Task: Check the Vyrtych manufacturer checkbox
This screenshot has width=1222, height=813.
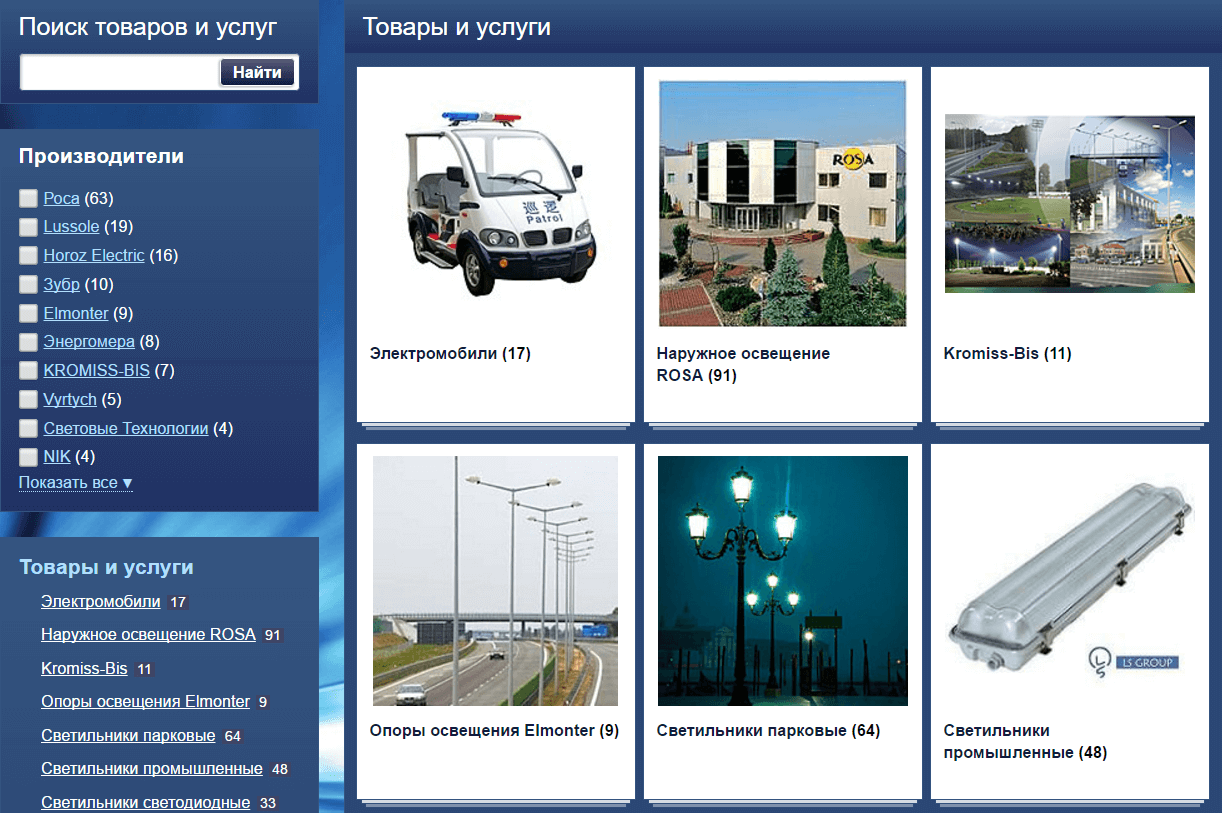Action: pyautogui.click(x=28, y=400)
